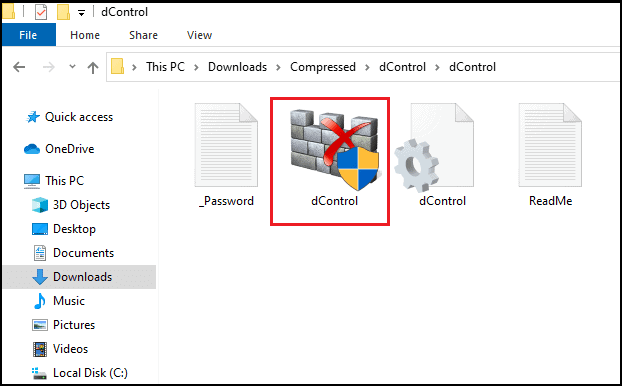The height and width of the screenshot is (386, 622).
Task: Open the Share ribbon tab
Action: tap(143, 35)
